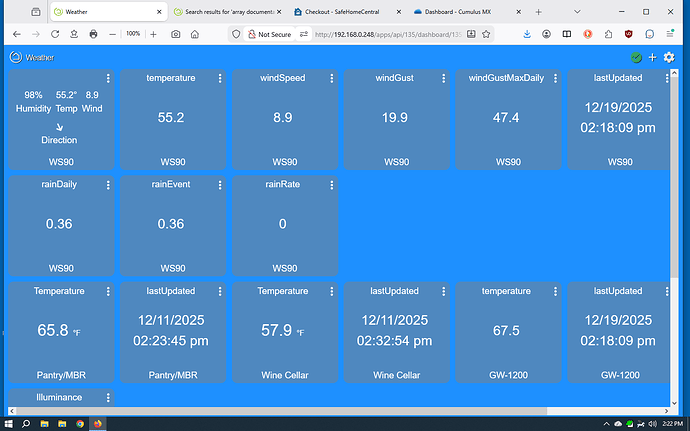
Task: Open the dashboard settings gear
Action: click(669, 57)
